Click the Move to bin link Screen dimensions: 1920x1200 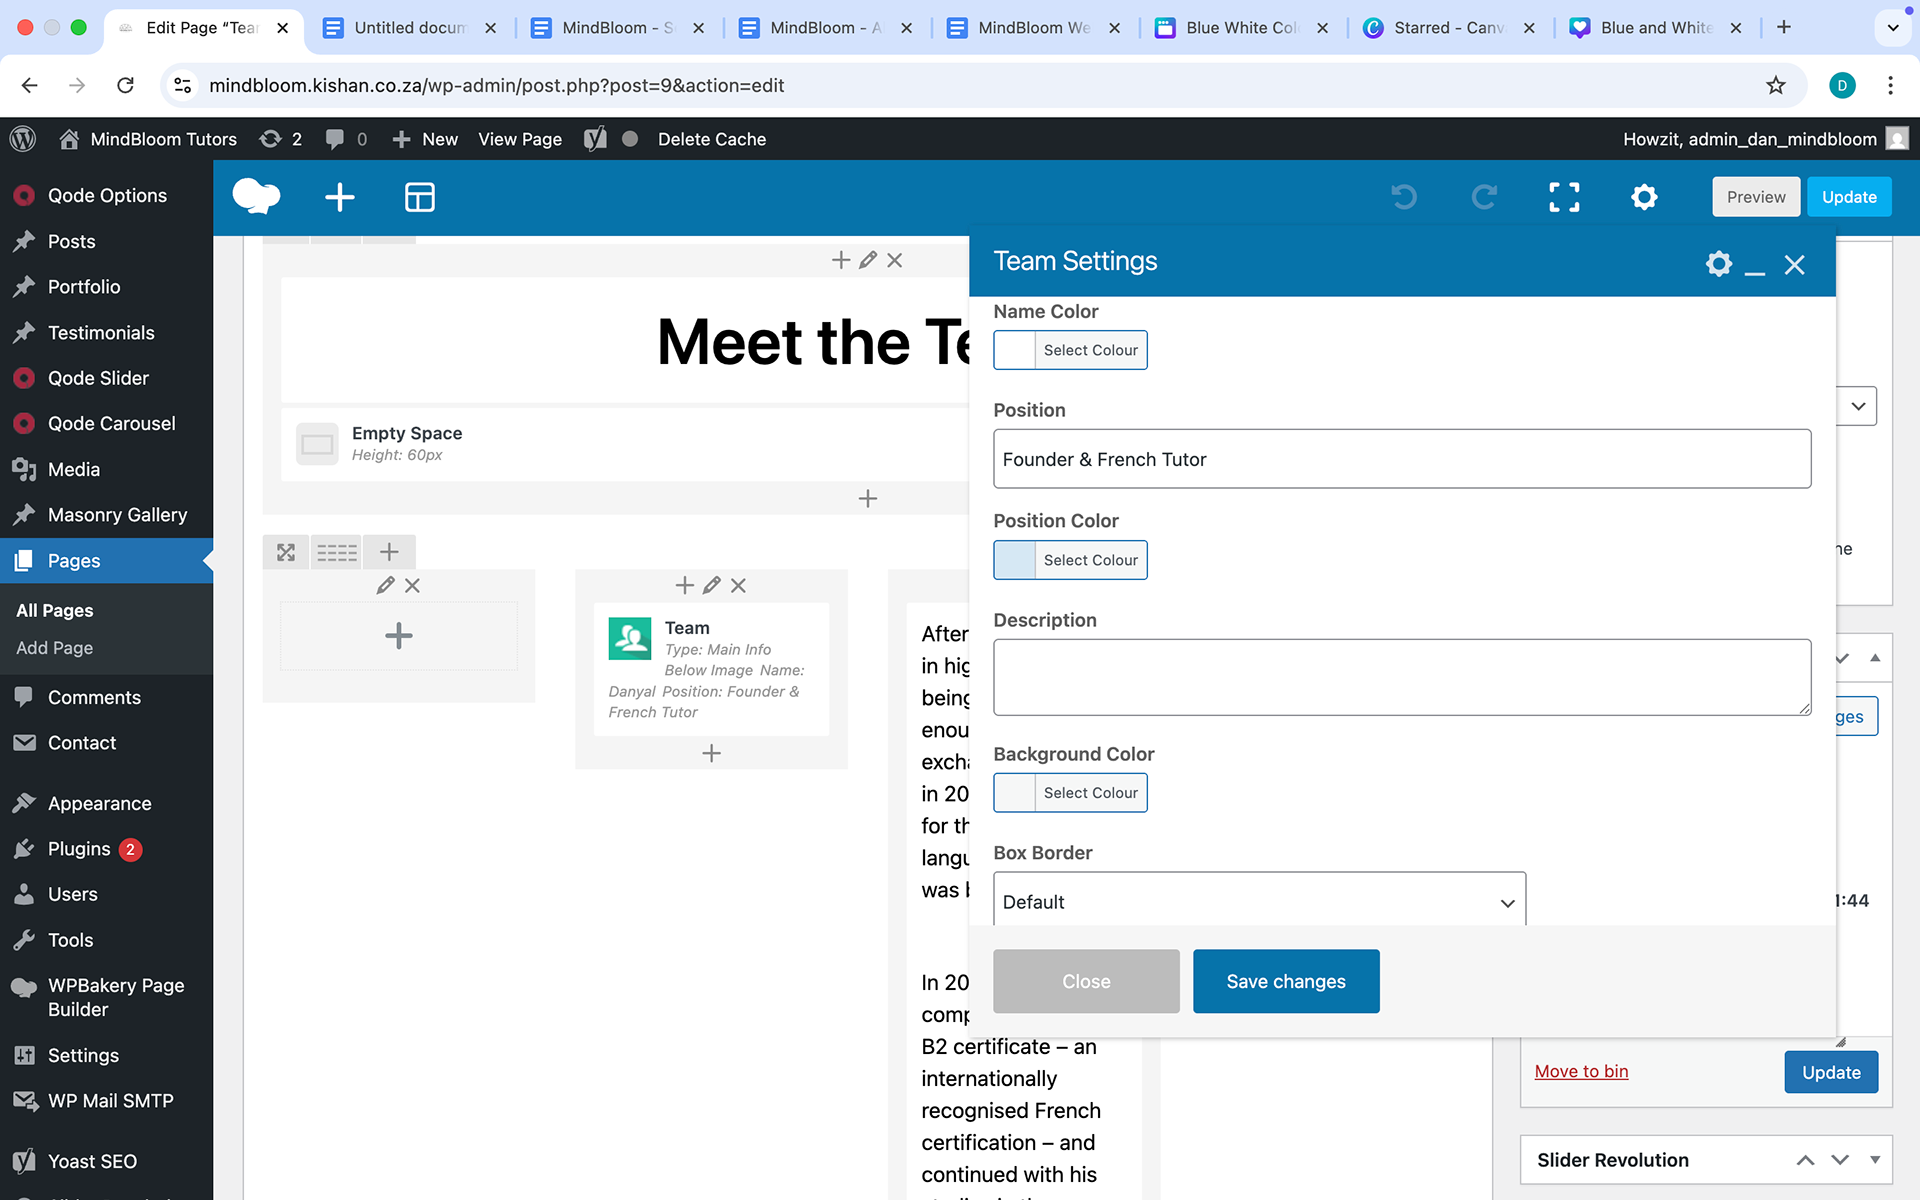click(1581, 1072)
